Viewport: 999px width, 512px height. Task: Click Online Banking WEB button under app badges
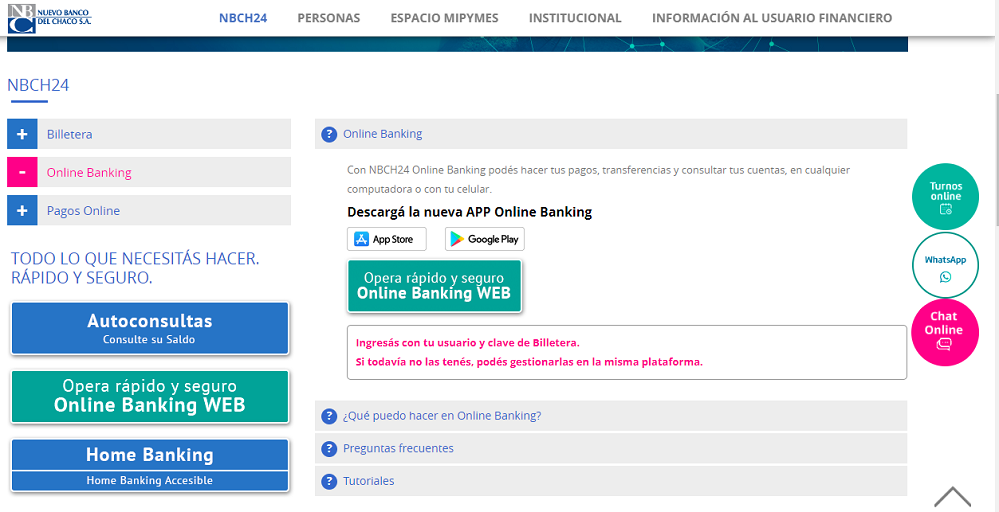[x=435, y=286]
